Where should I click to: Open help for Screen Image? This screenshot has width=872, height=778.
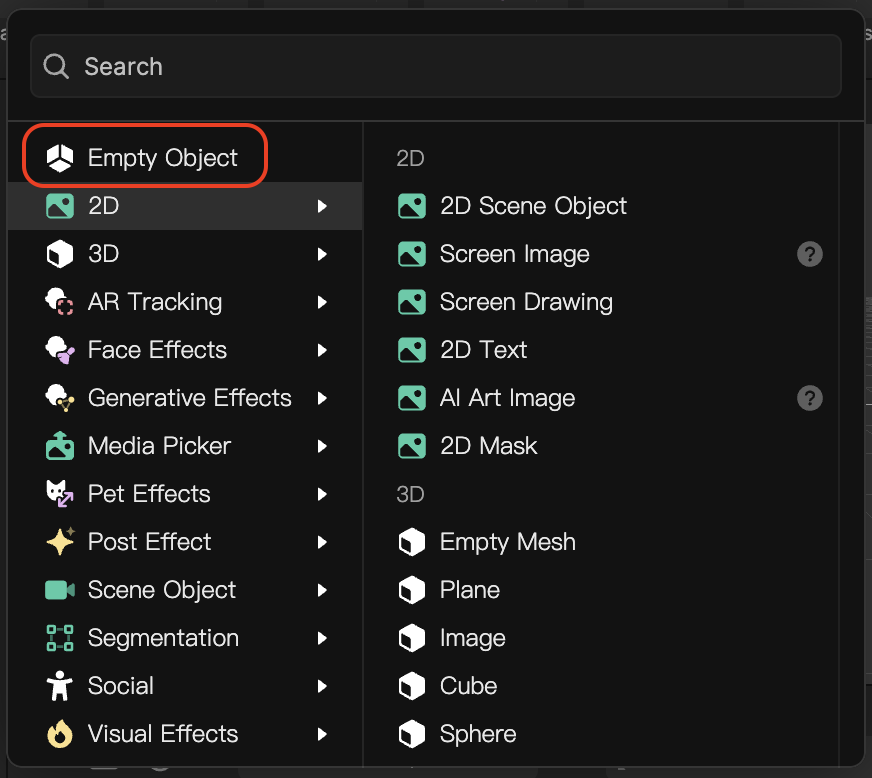click(809, 254)
